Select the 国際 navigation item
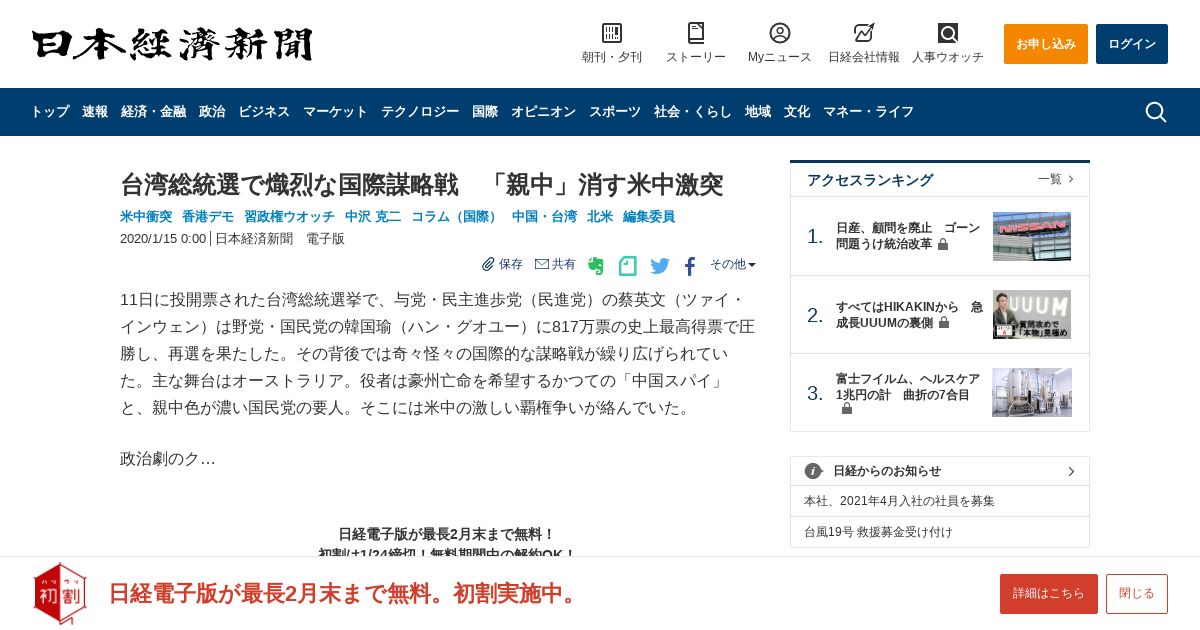1200x630 pixels. tap(485, 112)
